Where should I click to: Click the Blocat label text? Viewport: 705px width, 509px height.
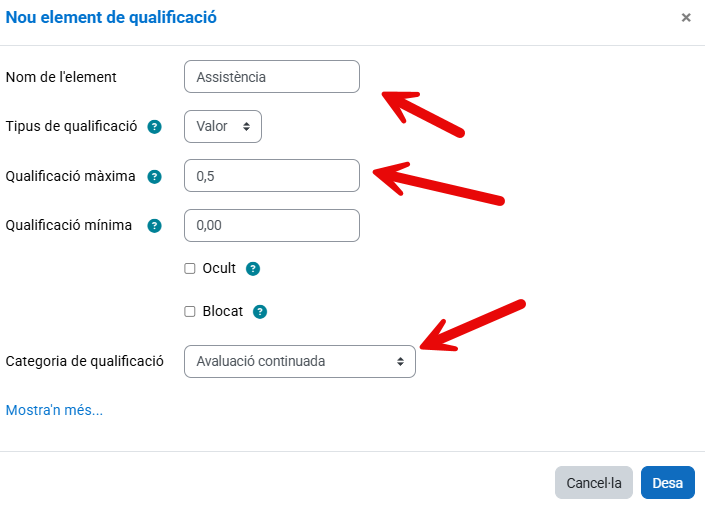[x=222, y=311]
